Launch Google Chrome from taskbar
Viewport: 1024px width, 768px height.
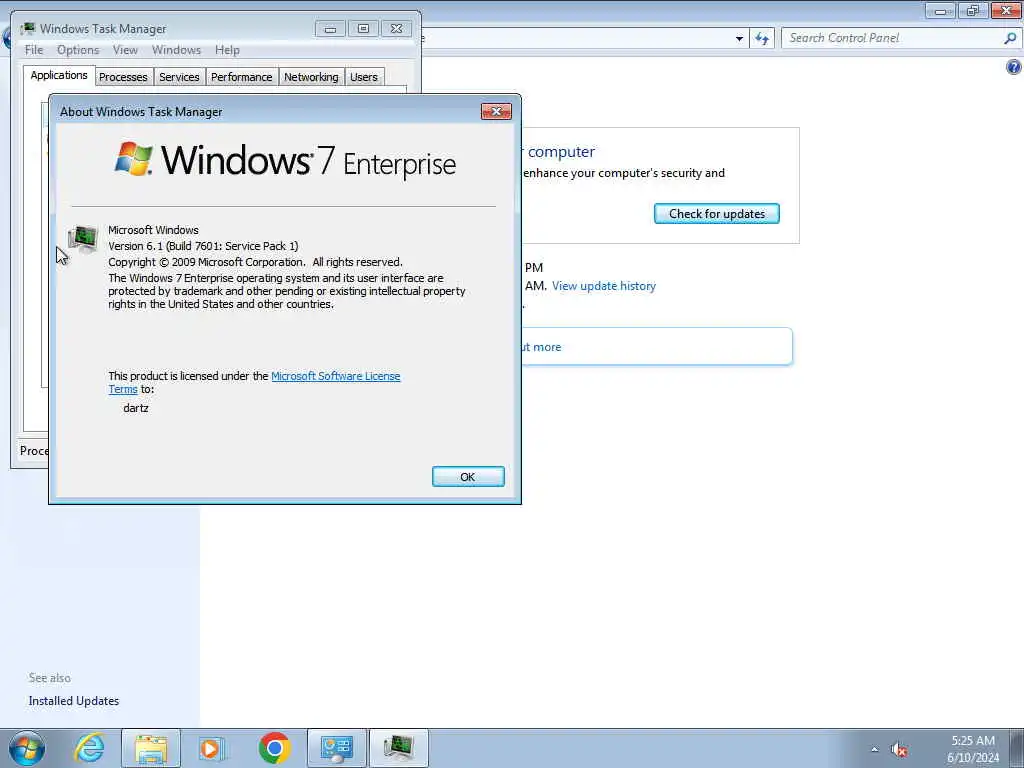coord(274,748)
